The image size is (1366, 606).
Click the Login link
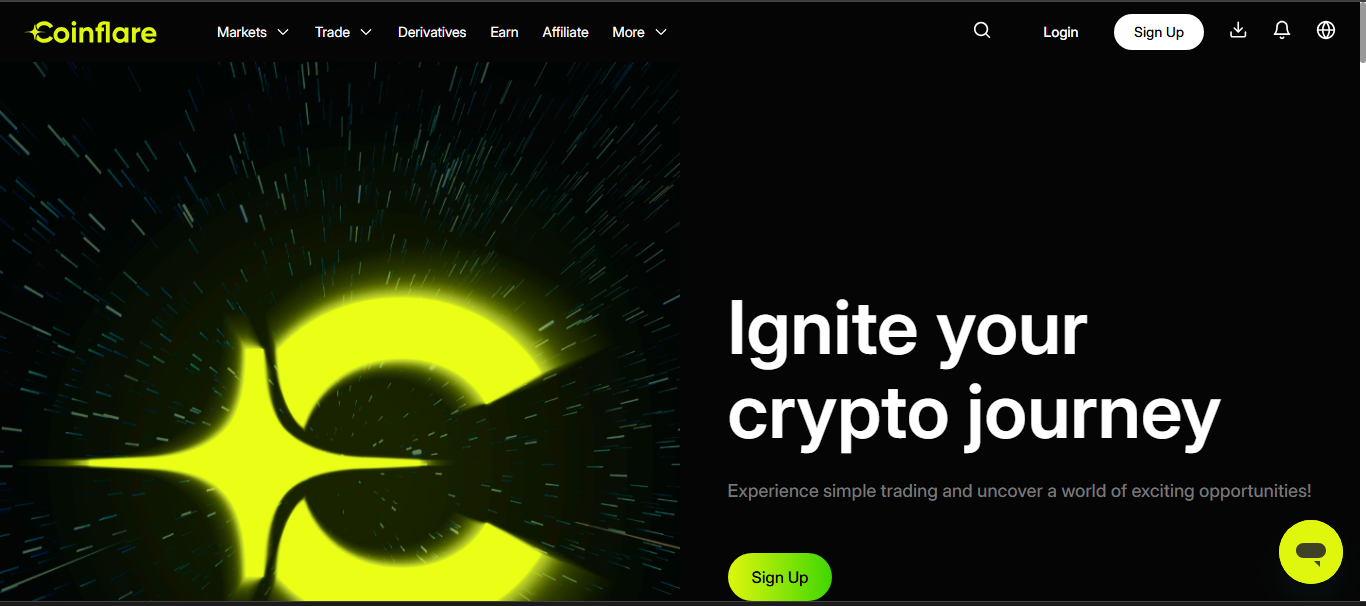tap(1060, 32)
